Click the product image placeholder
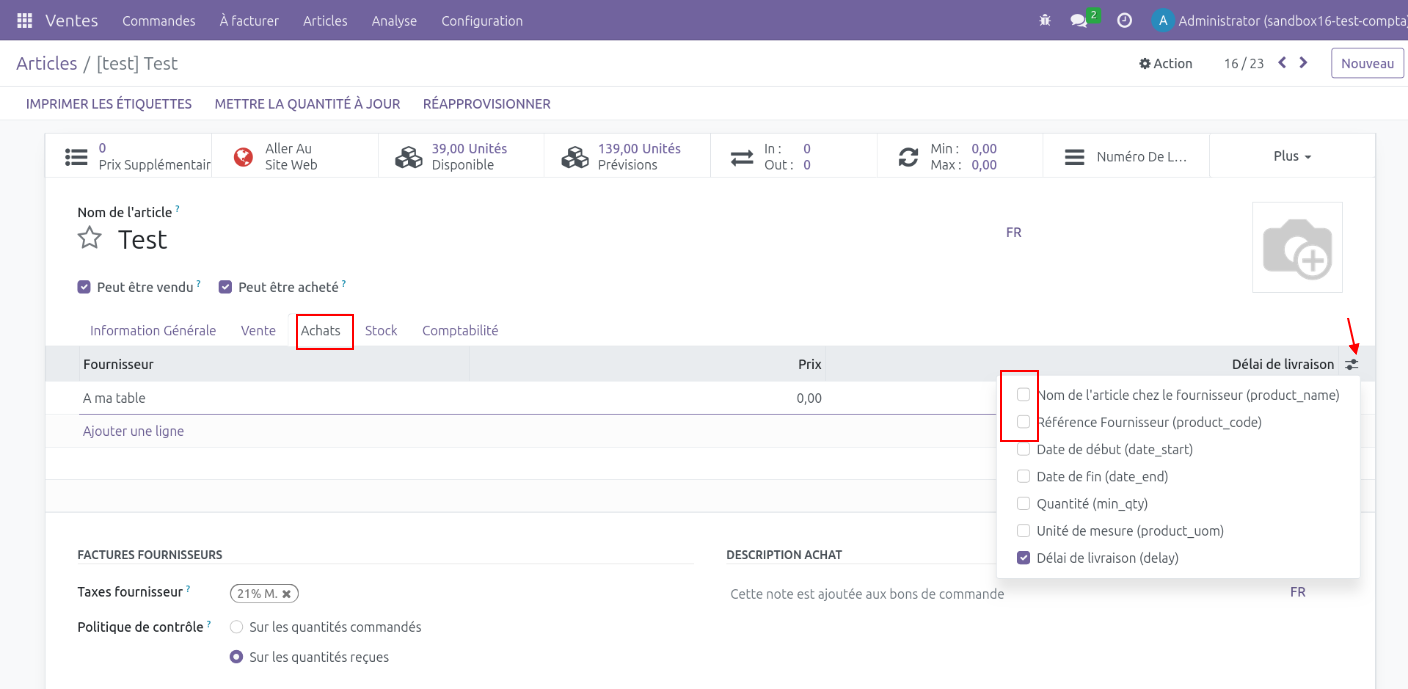The height and width of the screenshot is (689, 1408). [x=1297, y=247]
